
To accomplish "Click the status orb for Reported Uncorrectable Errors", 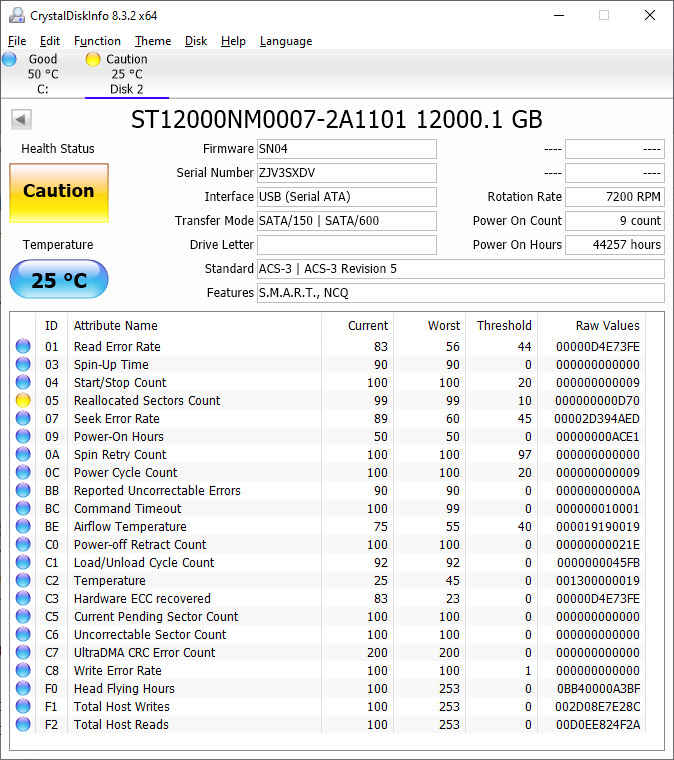I will [23, 490].
